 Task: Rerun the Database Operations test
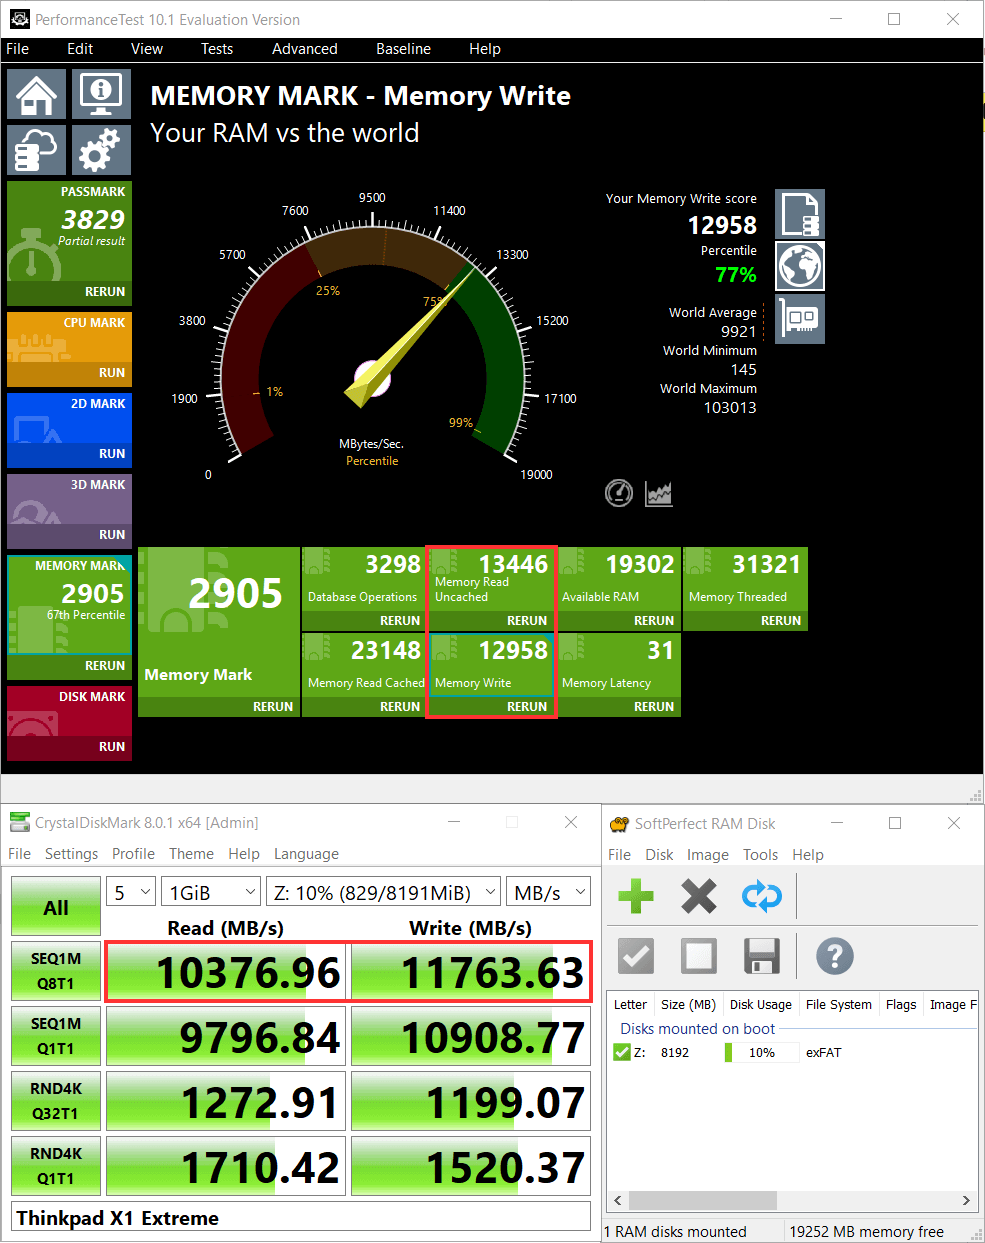(x=400, y=621)
